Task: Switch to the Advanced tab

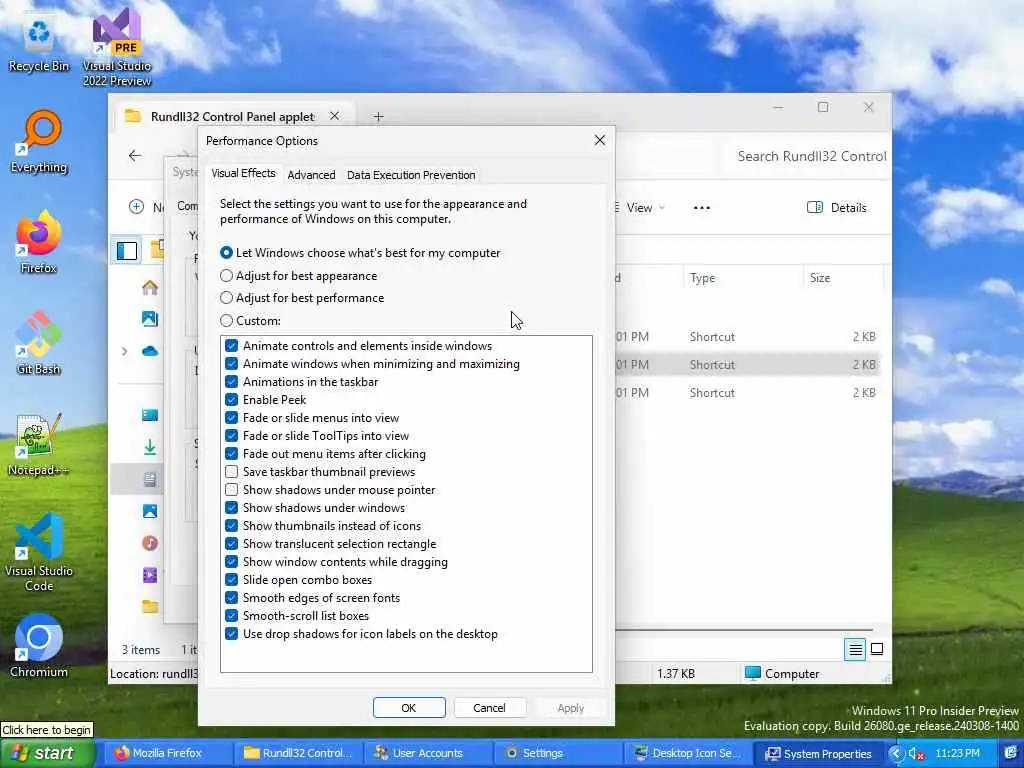Action: pyautogui.click(x=311, y=175)
